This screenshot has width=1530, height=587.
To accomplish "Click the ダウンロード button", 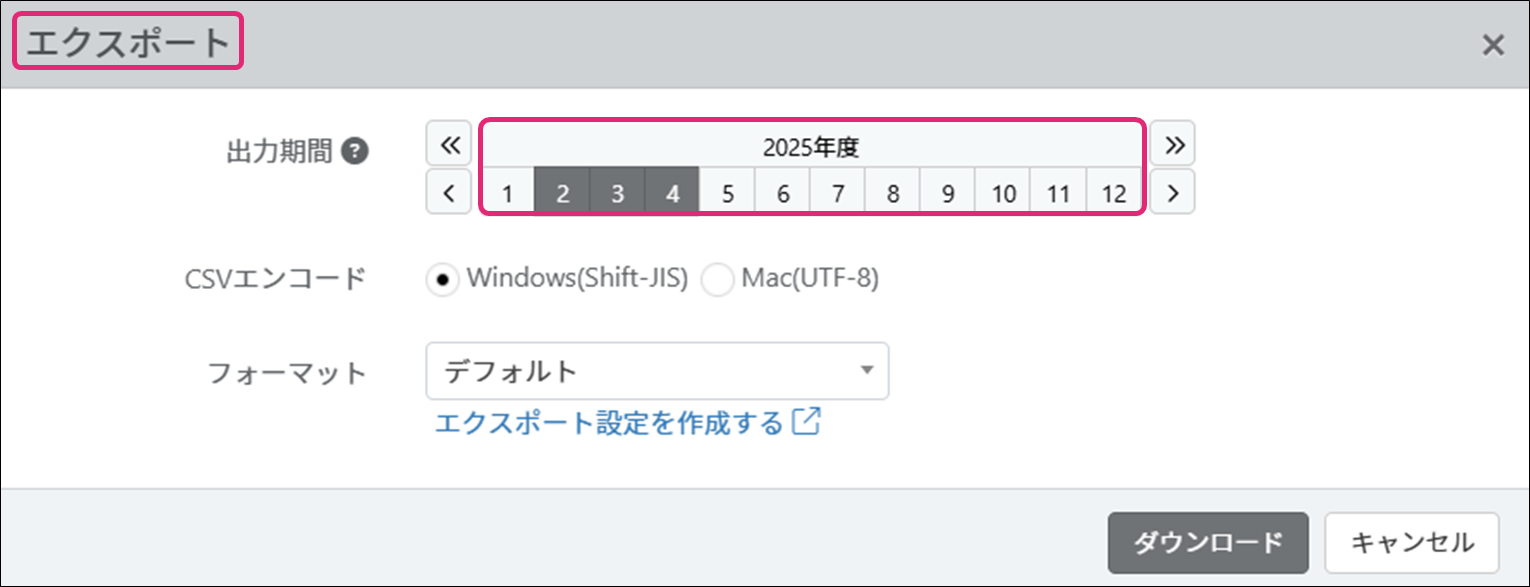I will tap(1208, 543).
